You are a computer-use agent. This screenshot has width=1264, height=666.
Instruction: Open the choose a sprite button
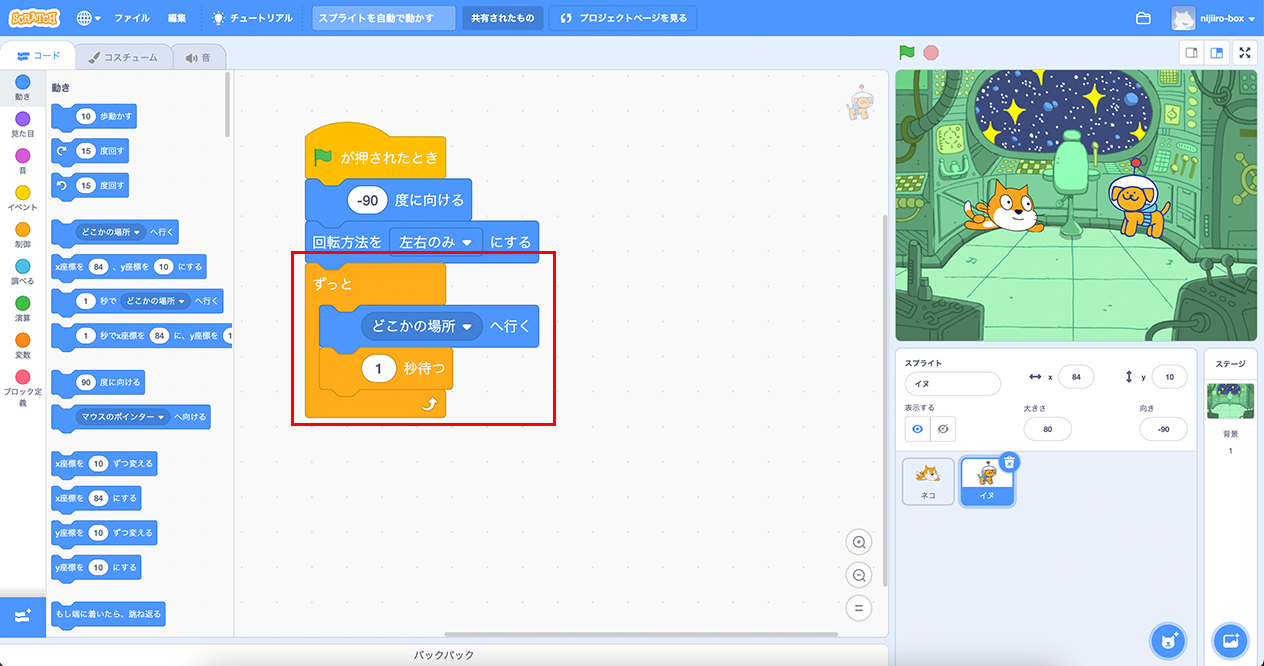pos(1167,639)
